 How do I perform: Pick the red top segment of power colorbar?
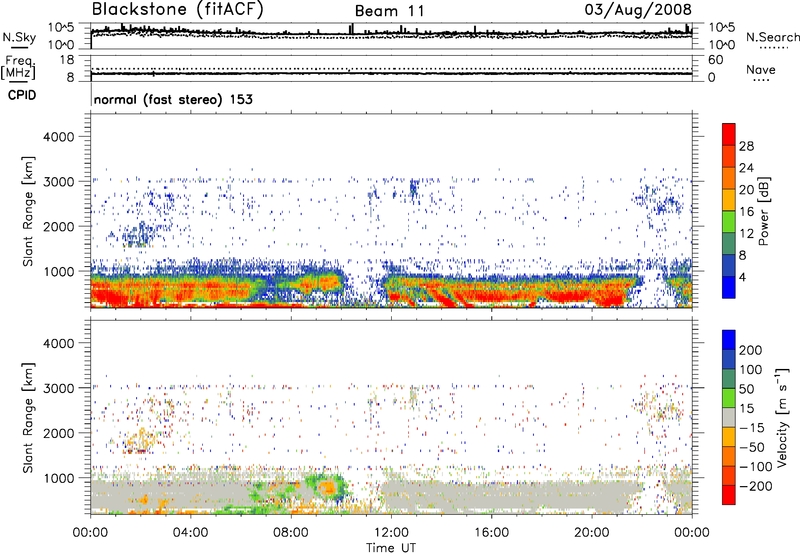pyautogui.click(x=729, y=134)
